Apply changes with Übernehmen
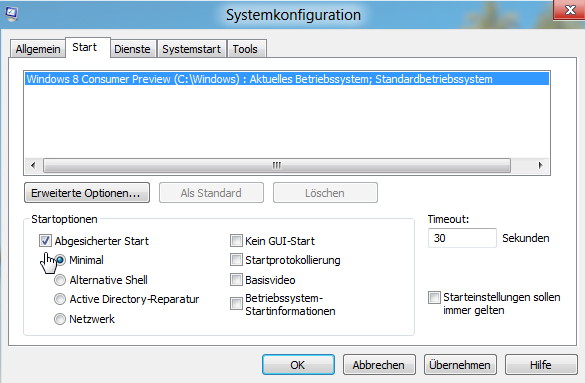585x383 pixels. click(460, 365)
